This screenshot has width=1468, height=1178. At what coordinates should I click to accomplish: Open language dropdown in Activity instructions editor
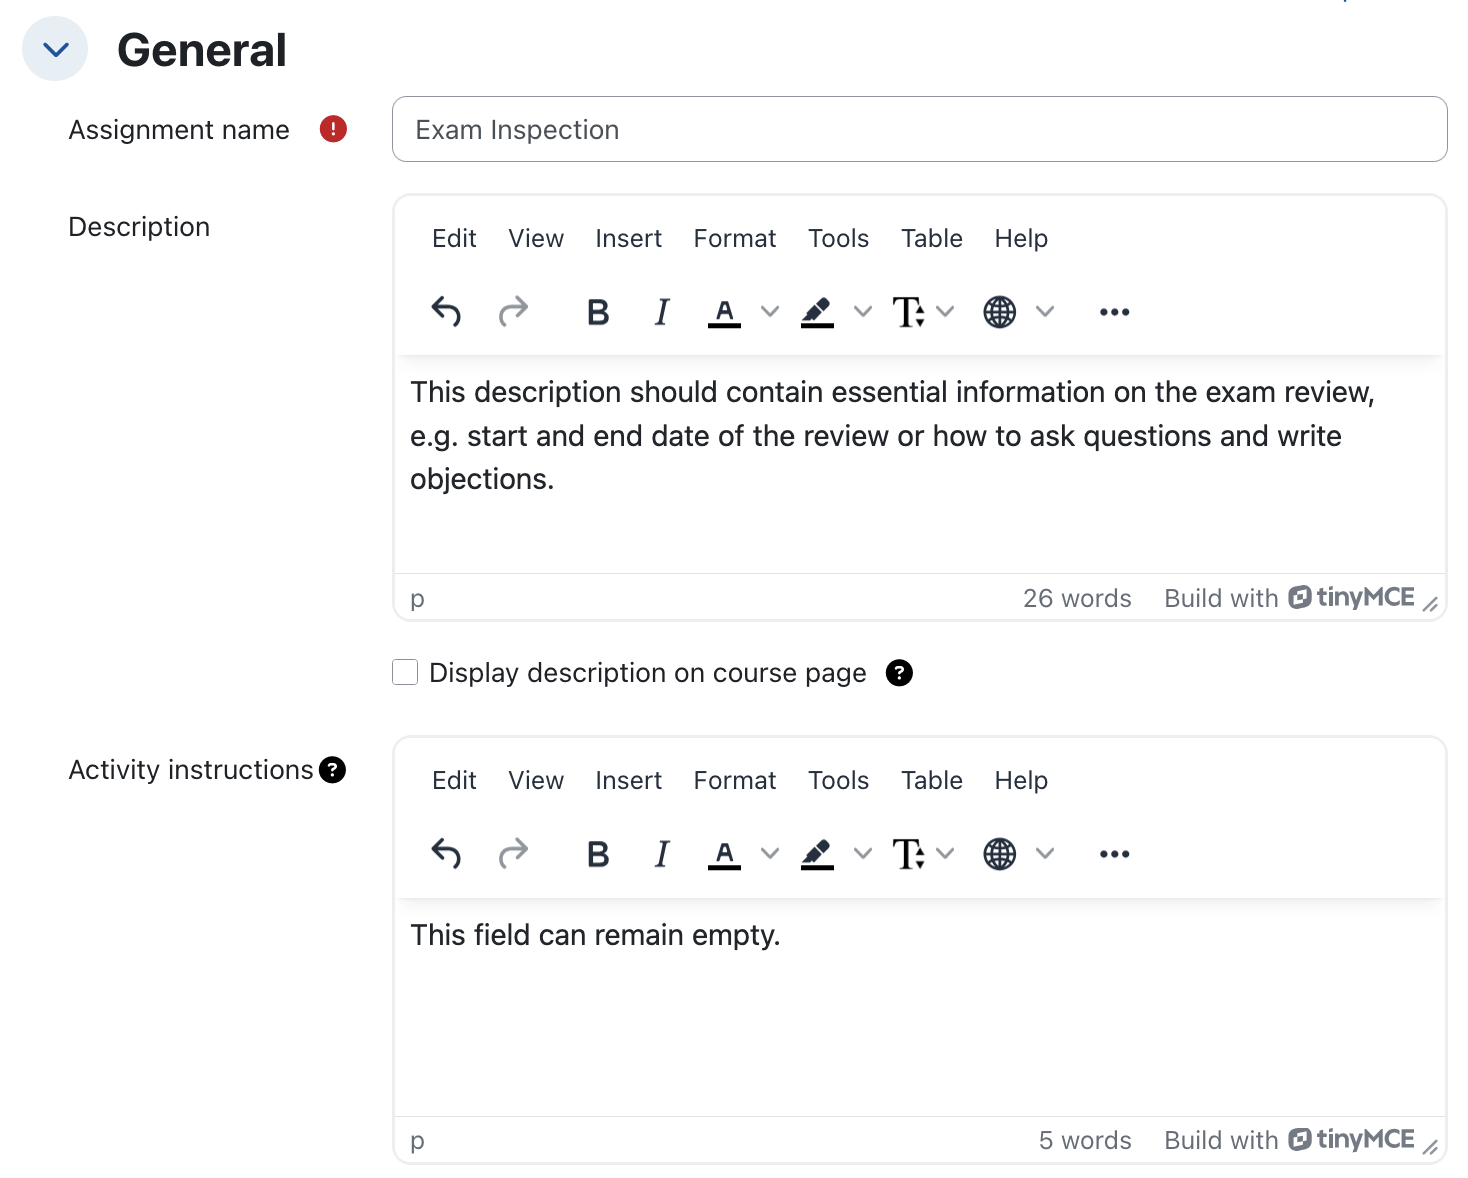[x=1045, y=854]
